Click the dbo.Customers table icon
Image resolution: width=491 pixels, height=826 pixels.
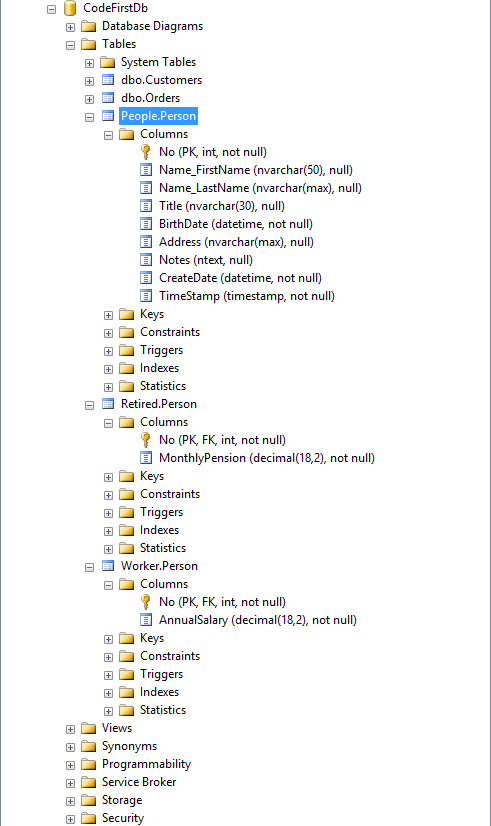click(x=108, y=80)
